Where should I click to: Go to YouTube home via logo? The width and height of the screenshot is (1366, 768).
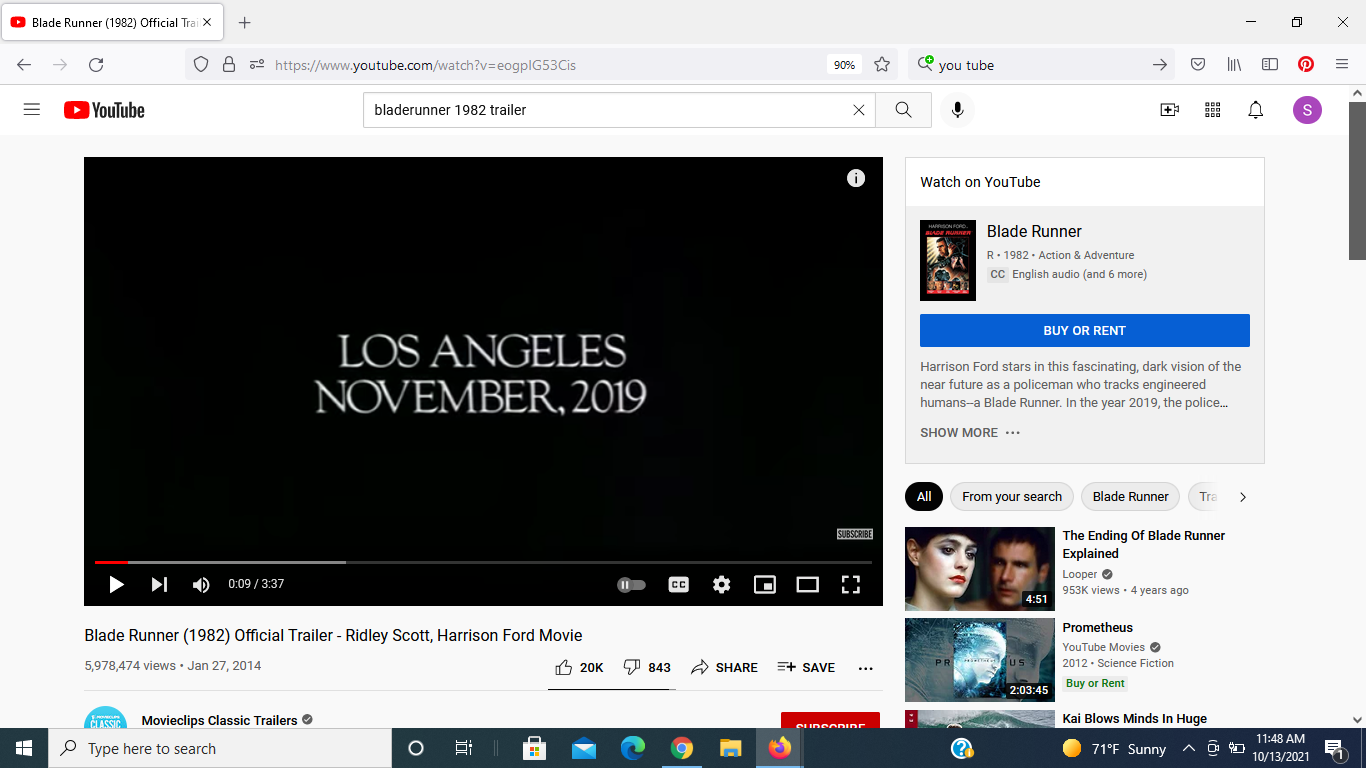(x=104, y=110)
